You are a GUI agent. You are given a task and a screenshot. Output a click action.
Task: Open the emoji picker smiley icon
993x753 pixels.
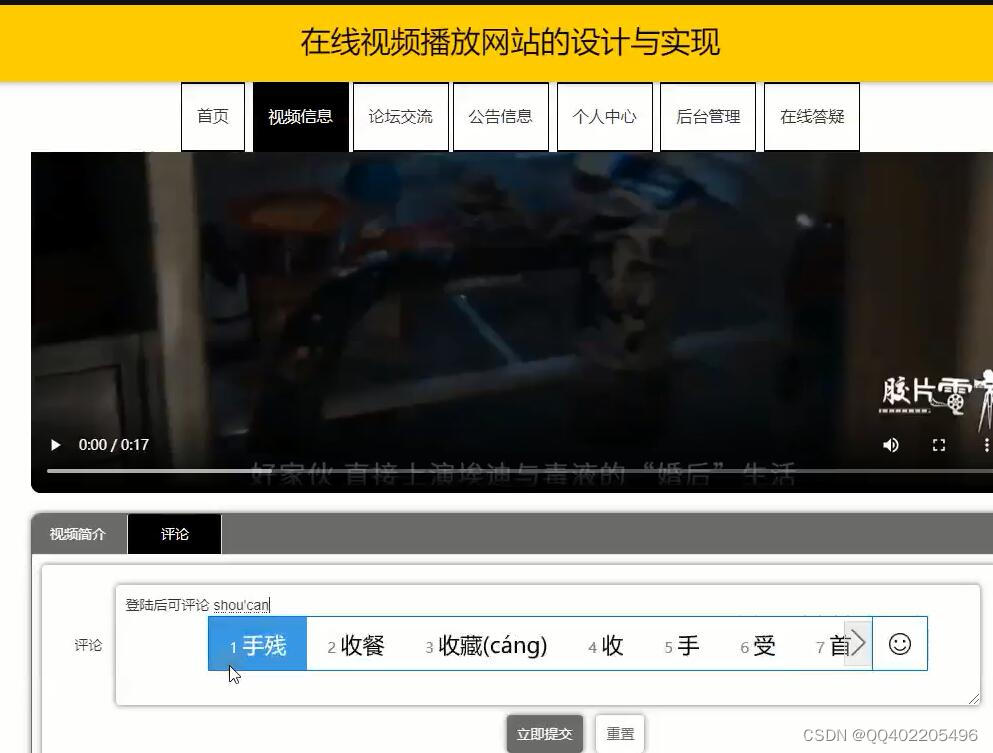[x=899, y=644]
